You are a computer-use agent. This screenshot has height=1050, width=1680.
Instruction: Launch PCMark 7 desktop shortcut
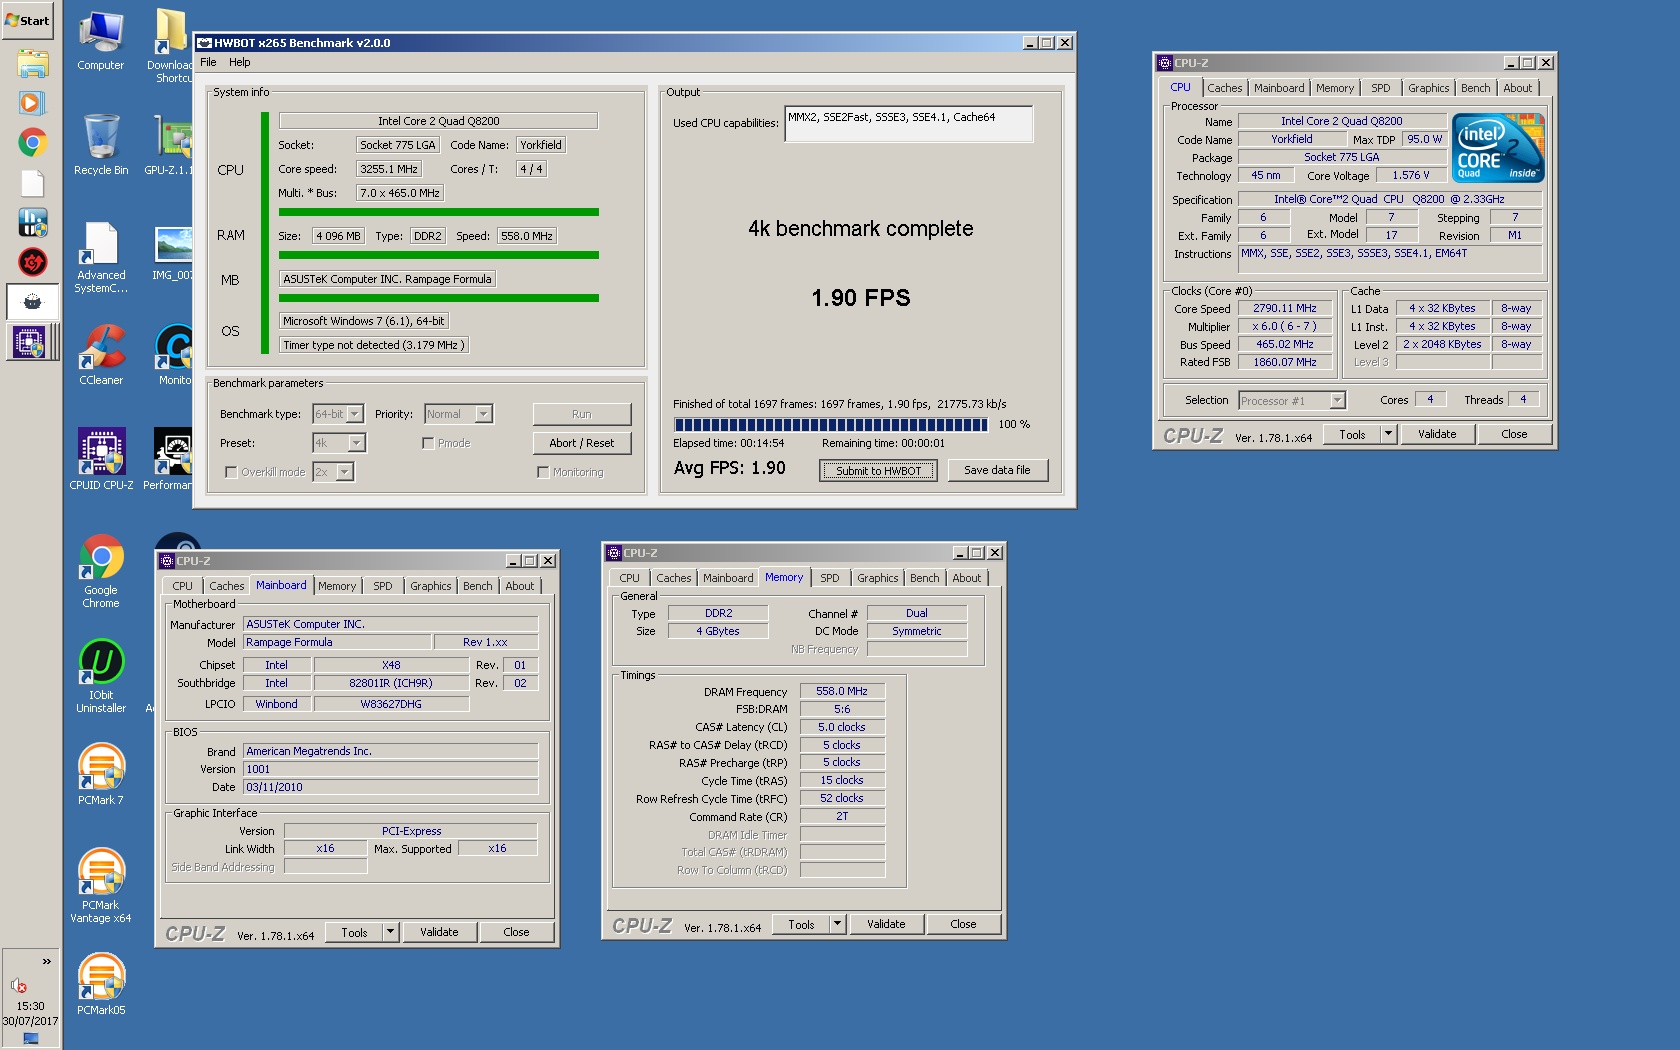(101, 774)
